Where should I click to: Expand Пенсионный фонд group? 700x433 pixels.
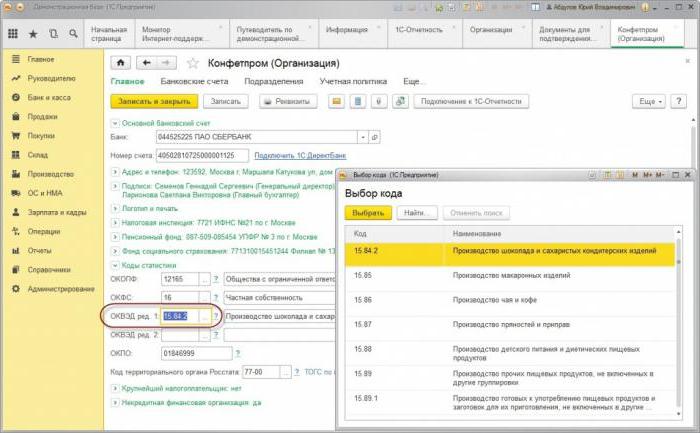[115, 237]
